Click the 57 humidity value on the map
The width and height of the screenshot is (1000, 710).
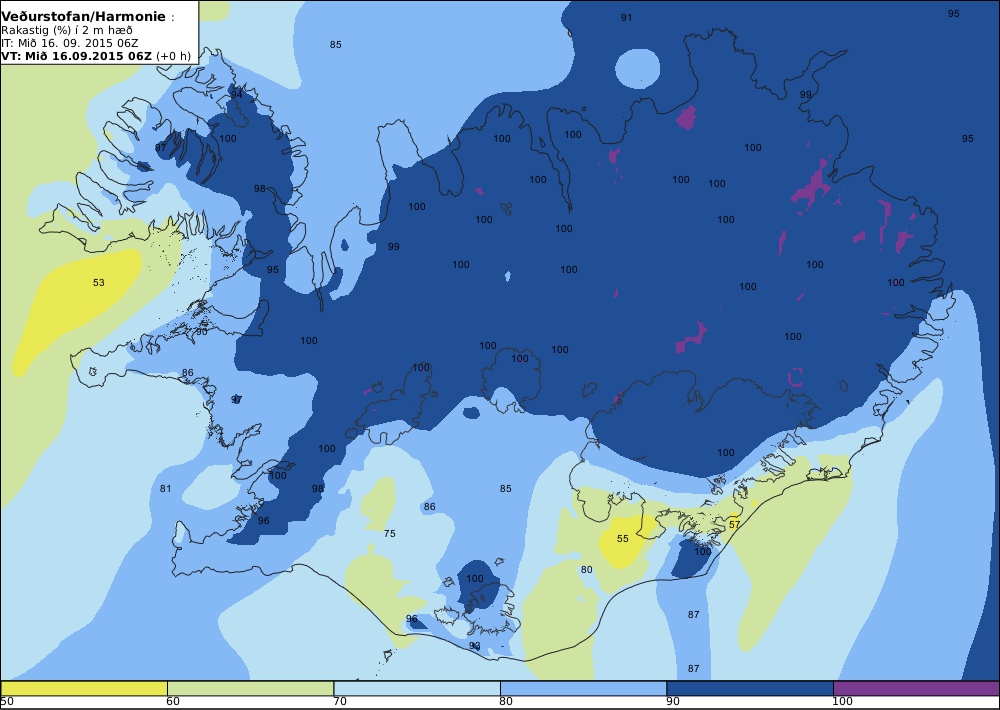point(735,524)
